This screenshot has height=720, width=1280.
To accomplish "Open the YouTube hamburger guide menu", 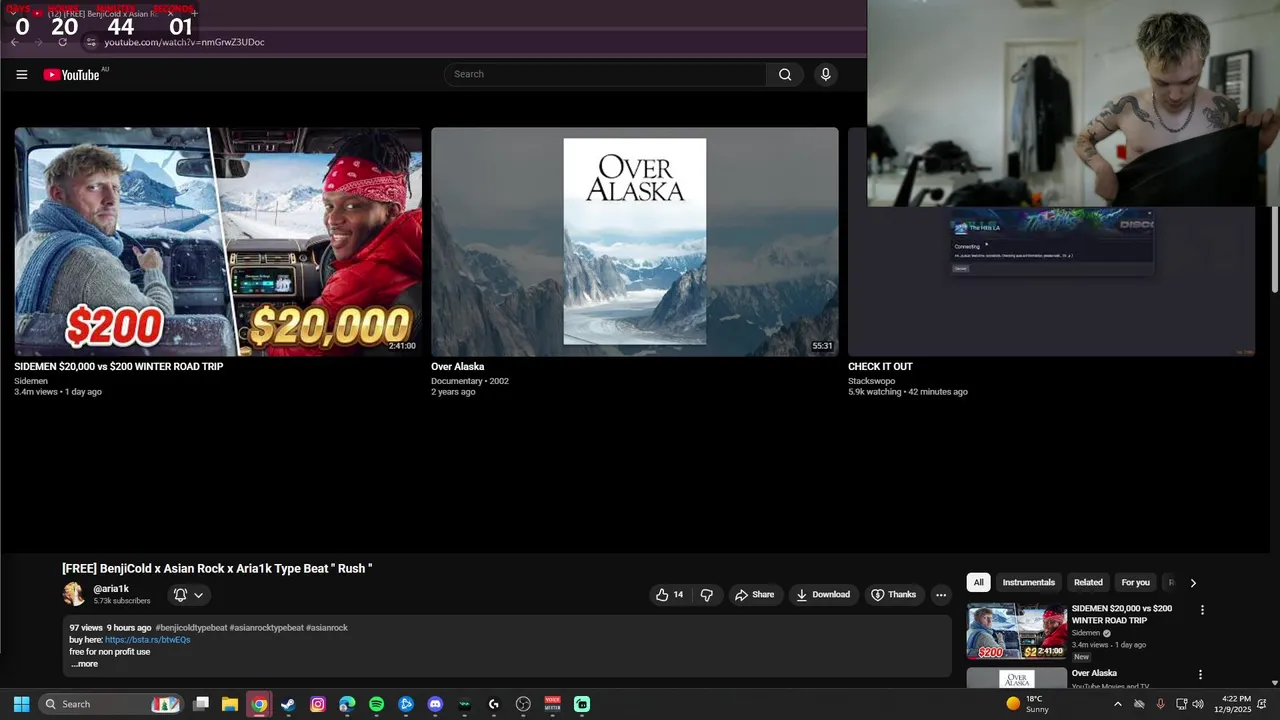I will (22, 75).
